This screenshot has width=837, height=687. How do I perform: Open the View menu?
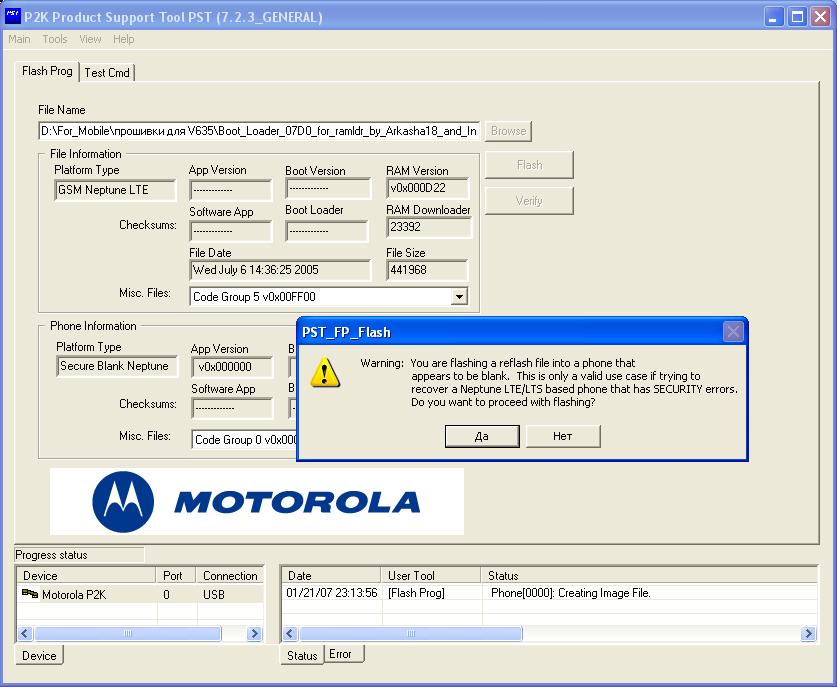[x=90, y=39]
